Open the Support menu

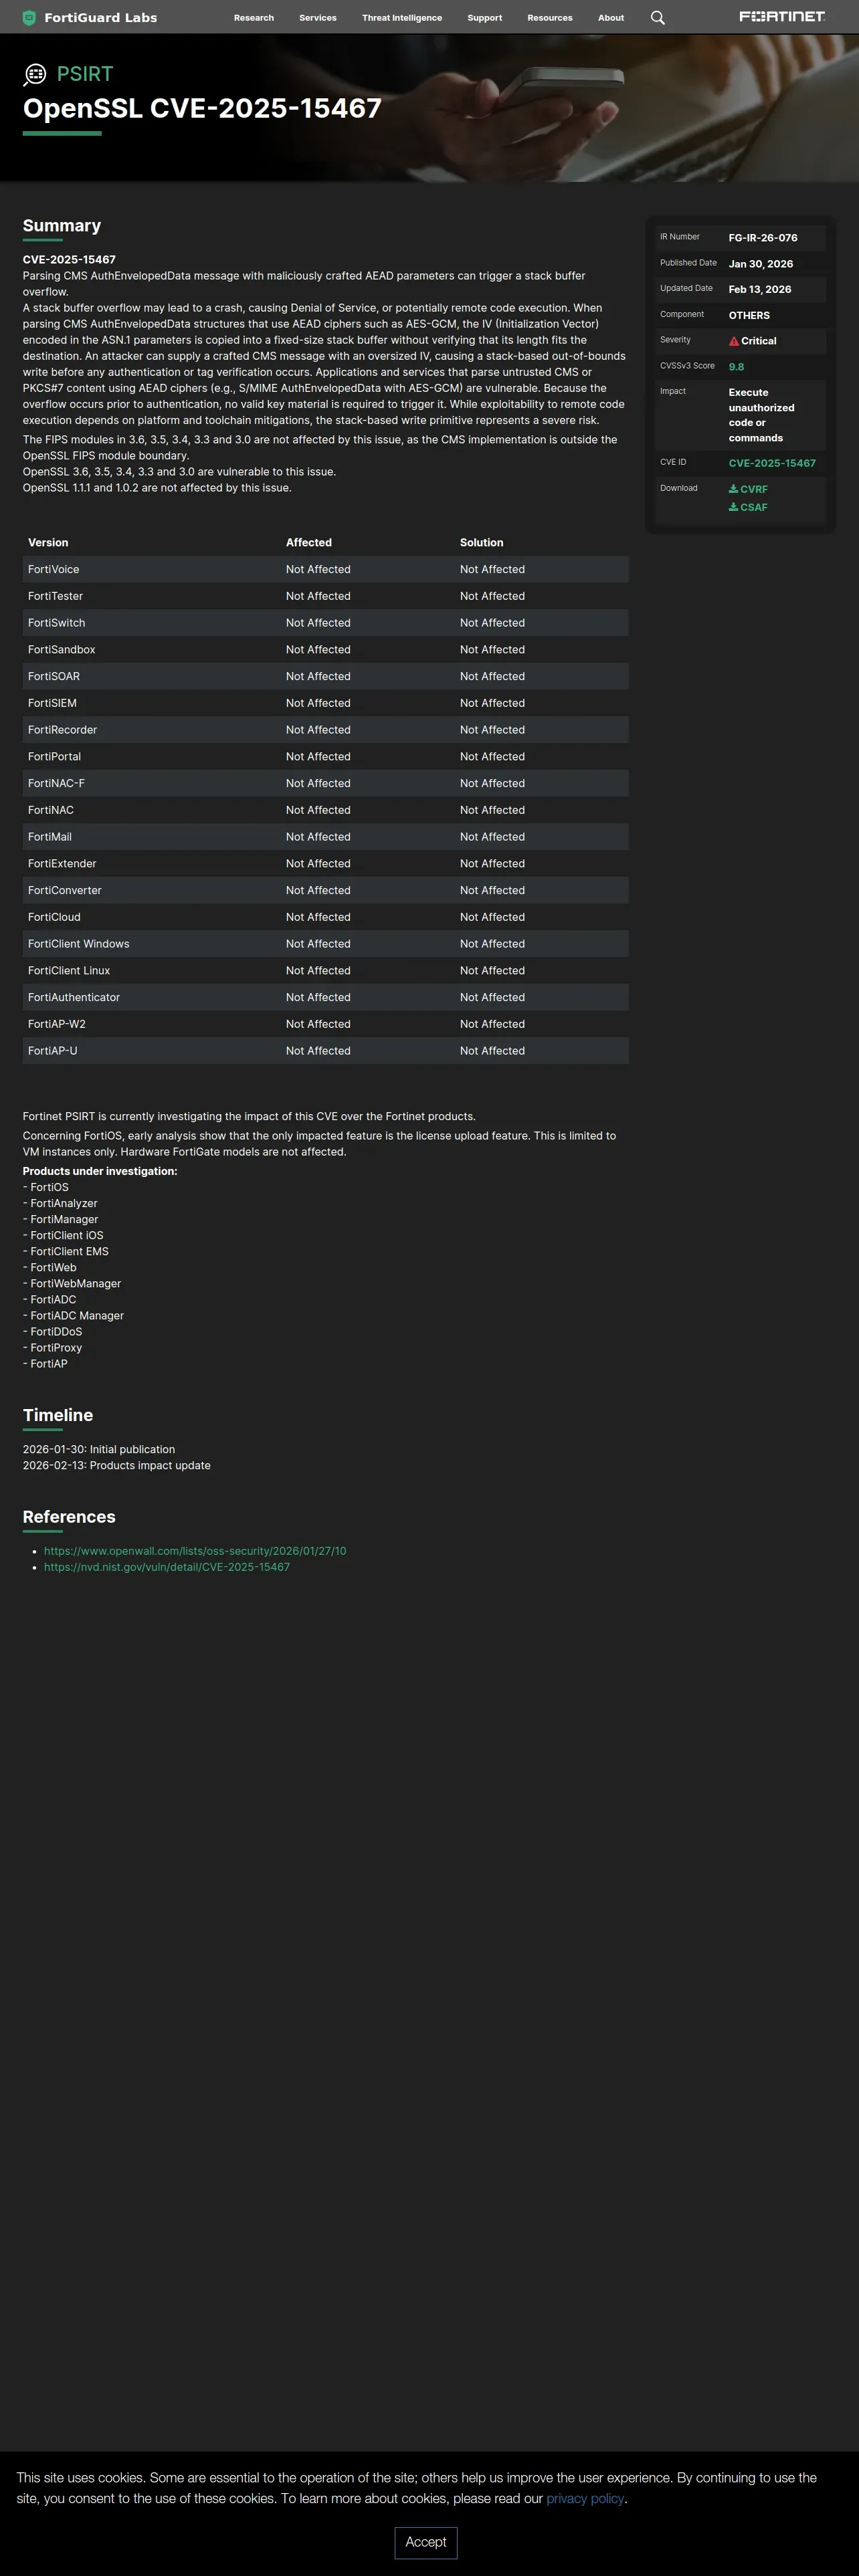click(x=485, y=17)
